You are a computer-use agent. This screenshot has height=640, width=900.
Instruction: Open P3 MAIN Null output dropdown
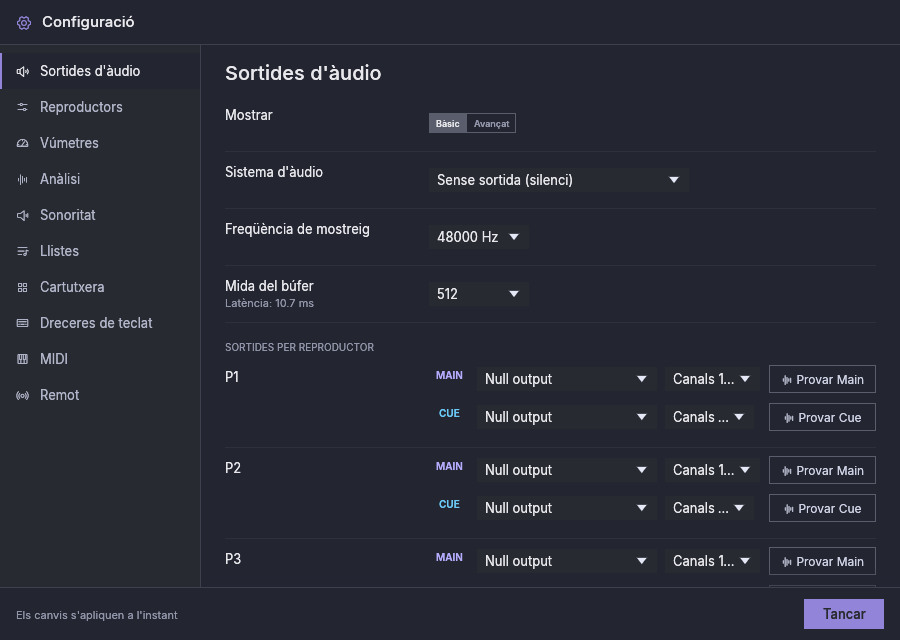tap(567, 561)
